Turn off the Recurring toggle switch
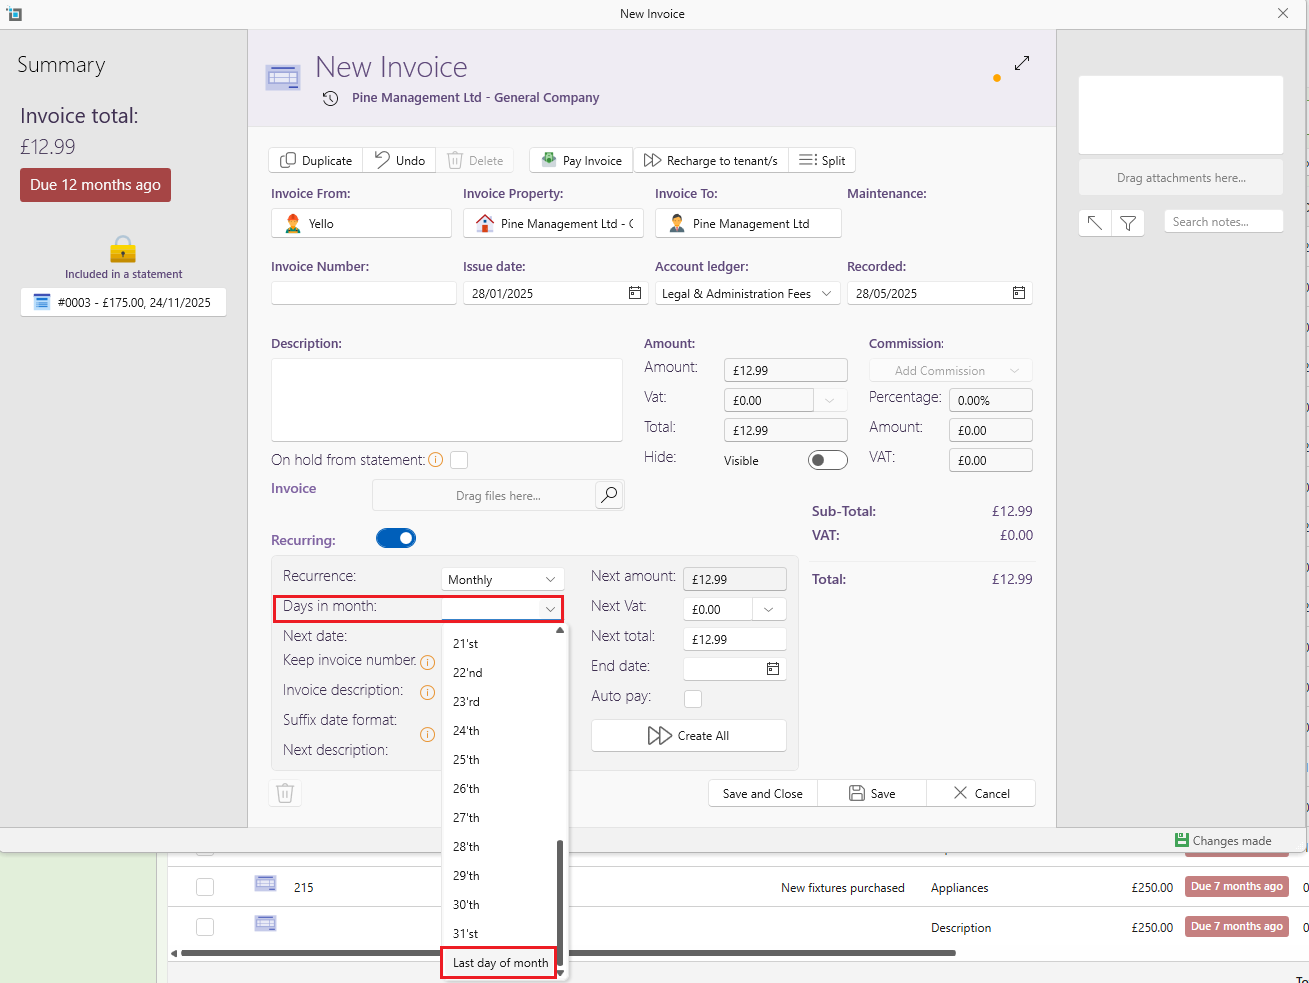1309x983 pixels. click(396, 538)
